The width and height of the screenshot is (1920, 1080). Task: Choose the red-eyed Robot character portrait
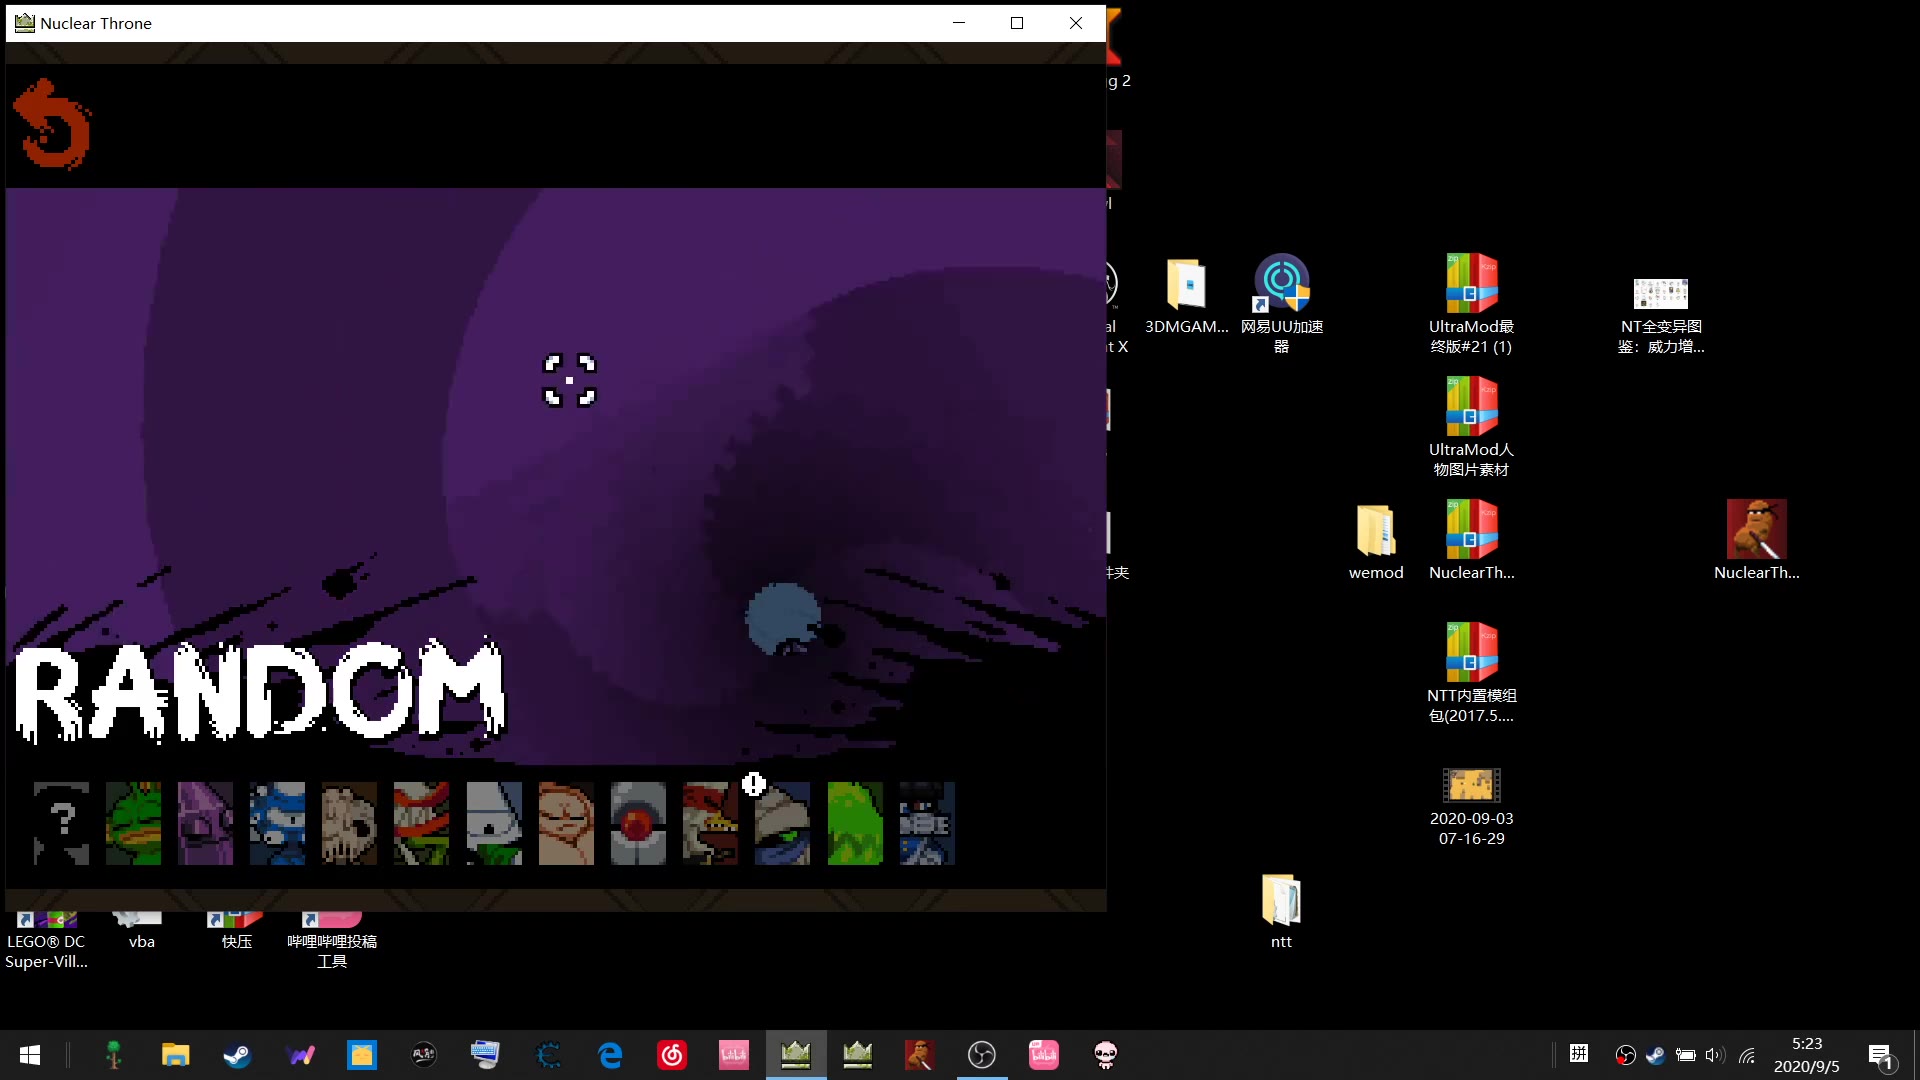[638, 823]
